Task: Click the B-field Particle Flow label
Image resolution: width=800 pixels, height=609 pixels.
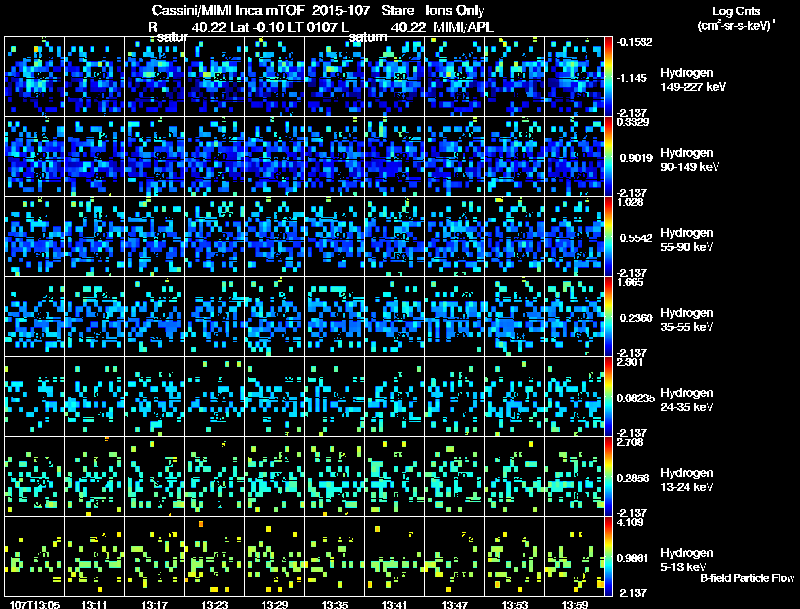Action: pyautogui.click(x=747, y=578)
